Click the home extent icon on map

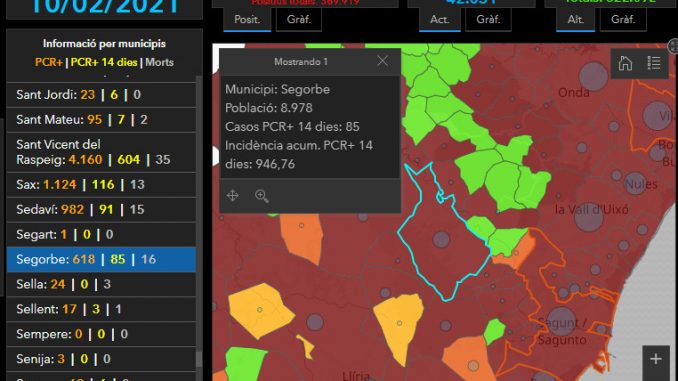click(x=625, y=63)
